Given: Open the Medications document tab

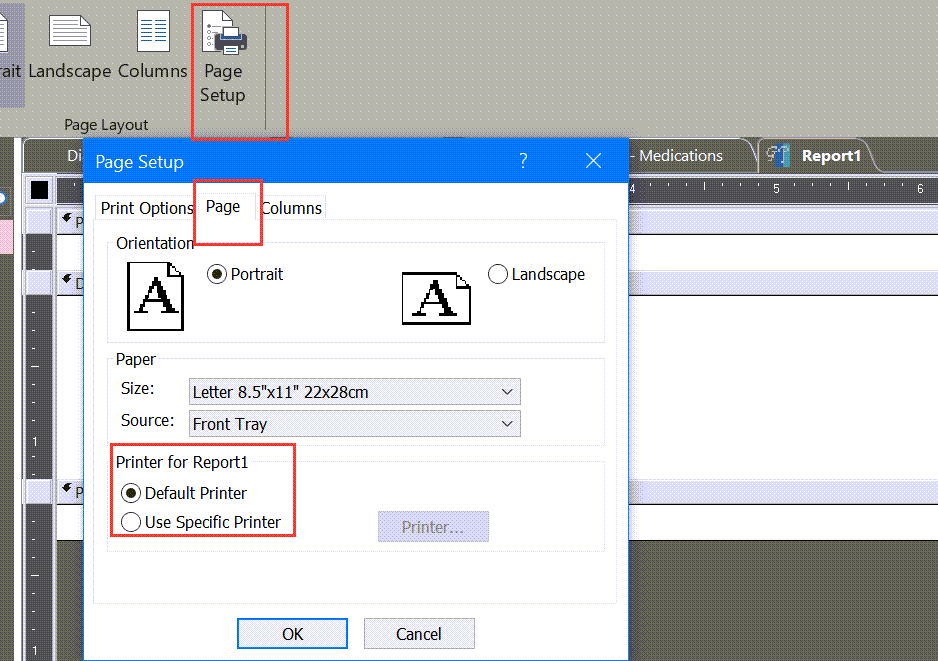Looking at the screenshot, I should pyautogui.click(x=681, y=156).
